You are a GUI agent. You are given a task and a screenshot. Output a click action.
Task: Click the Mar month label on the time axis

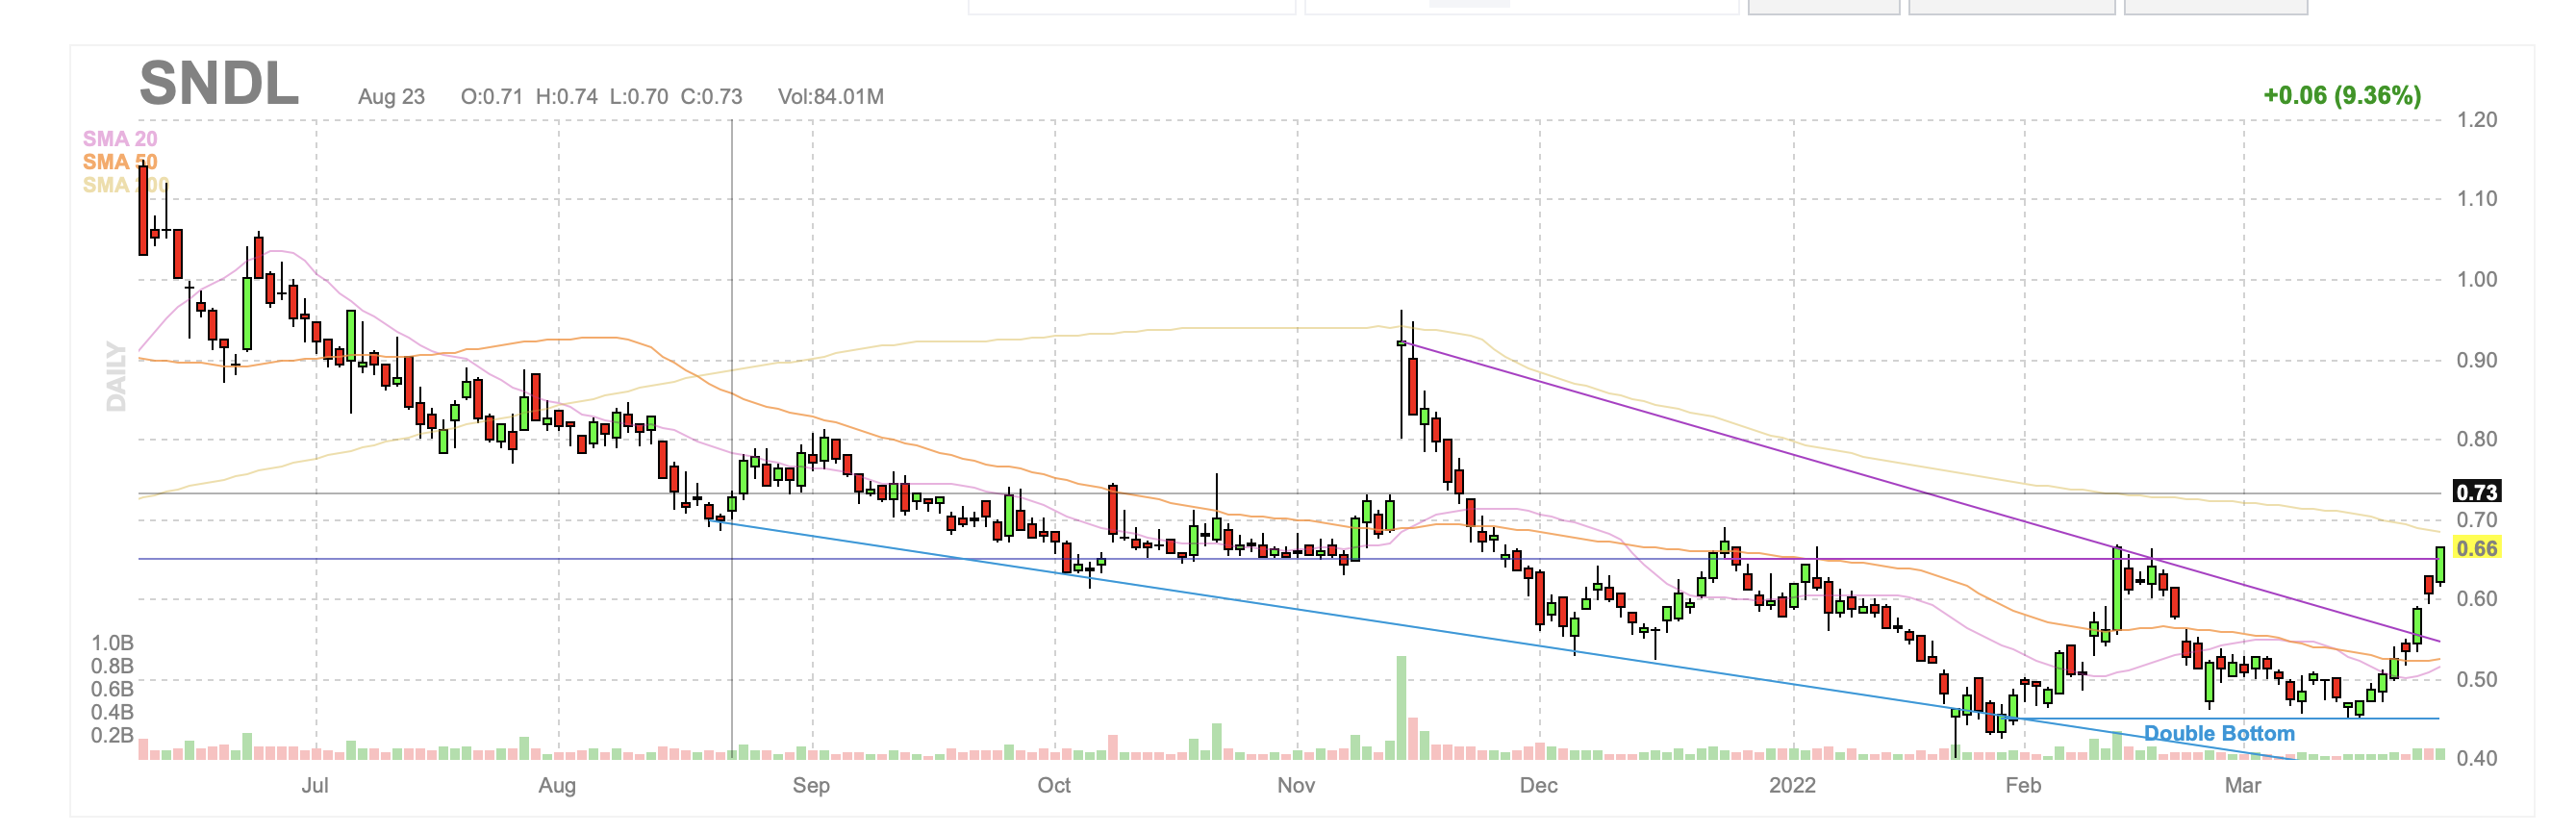click(x=2243, y=786)
